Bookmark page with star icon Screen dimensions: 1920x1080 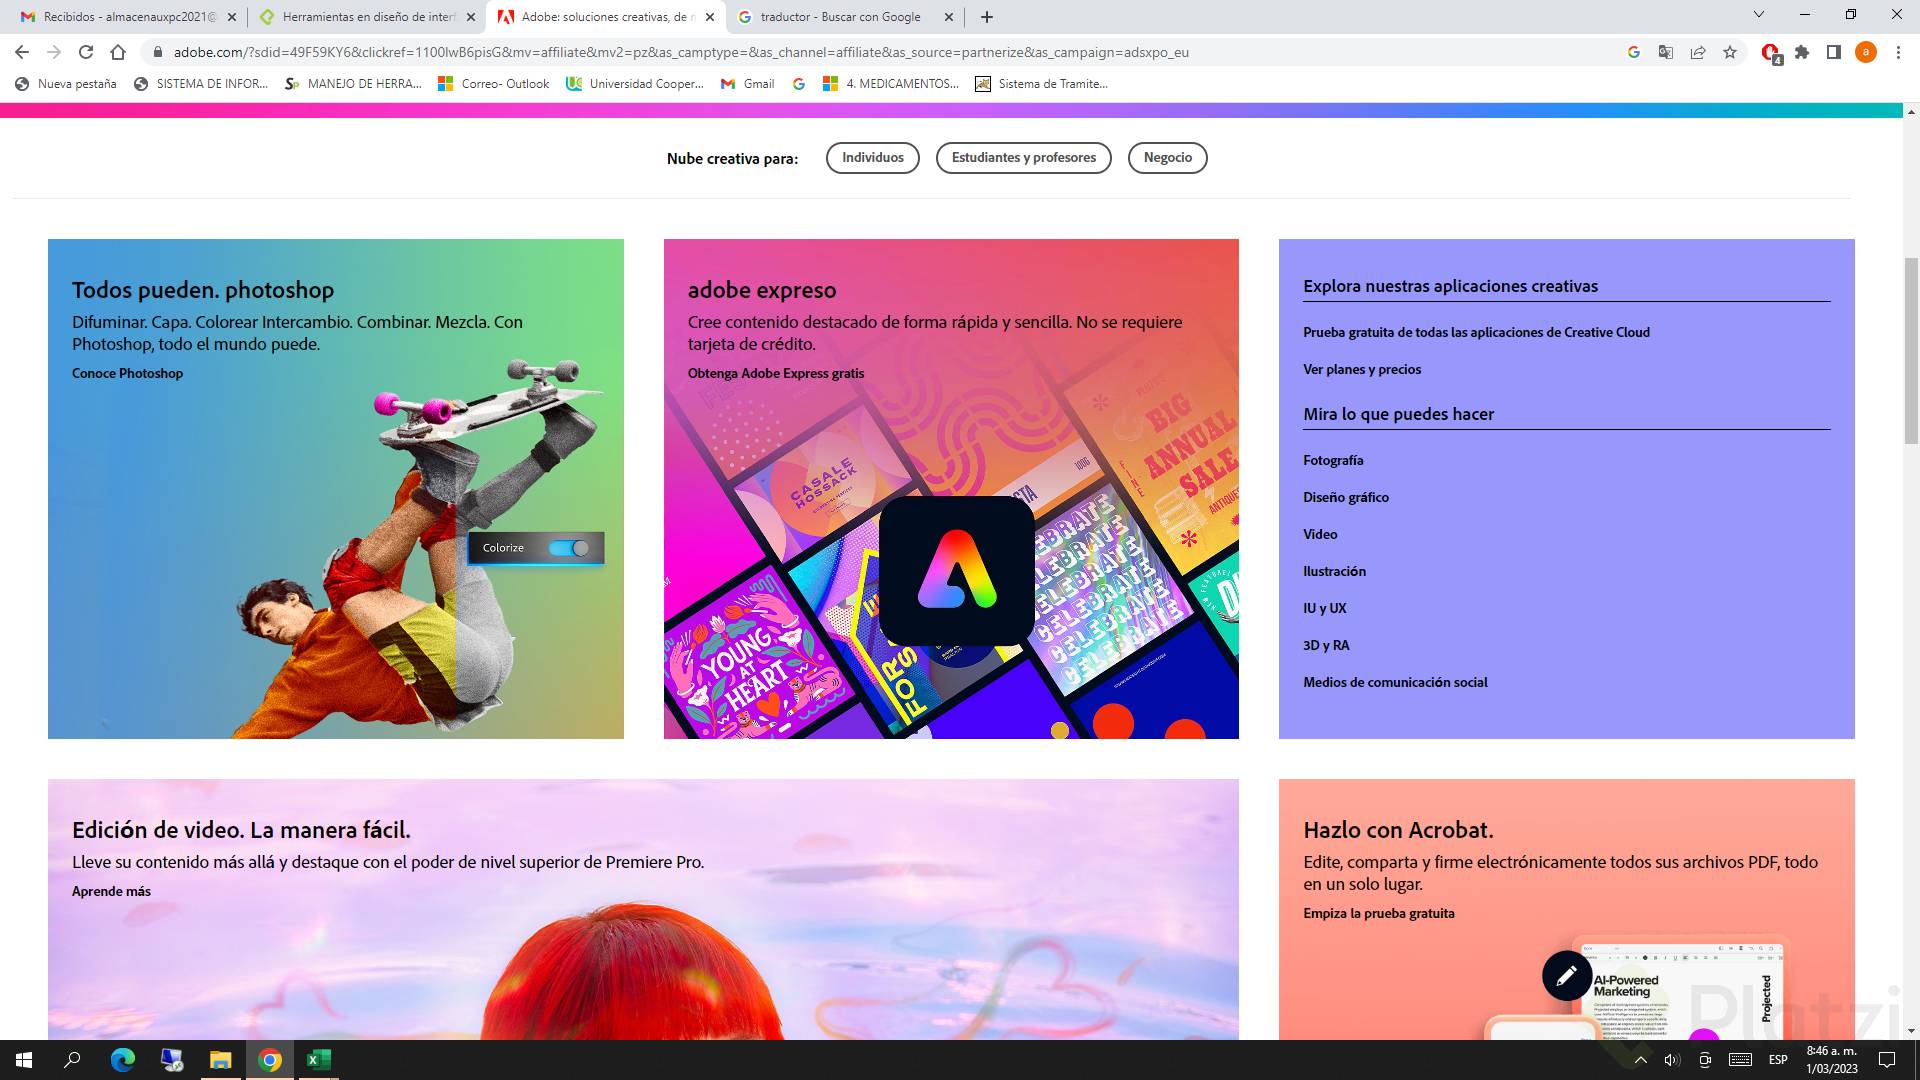point(1730,52)
